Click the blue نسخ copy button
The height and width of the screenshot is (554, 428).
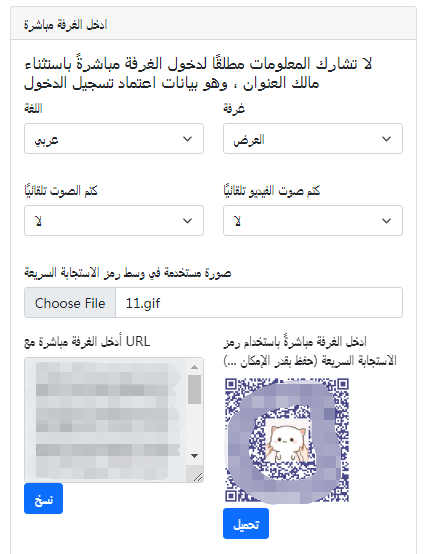click(43, 499)
